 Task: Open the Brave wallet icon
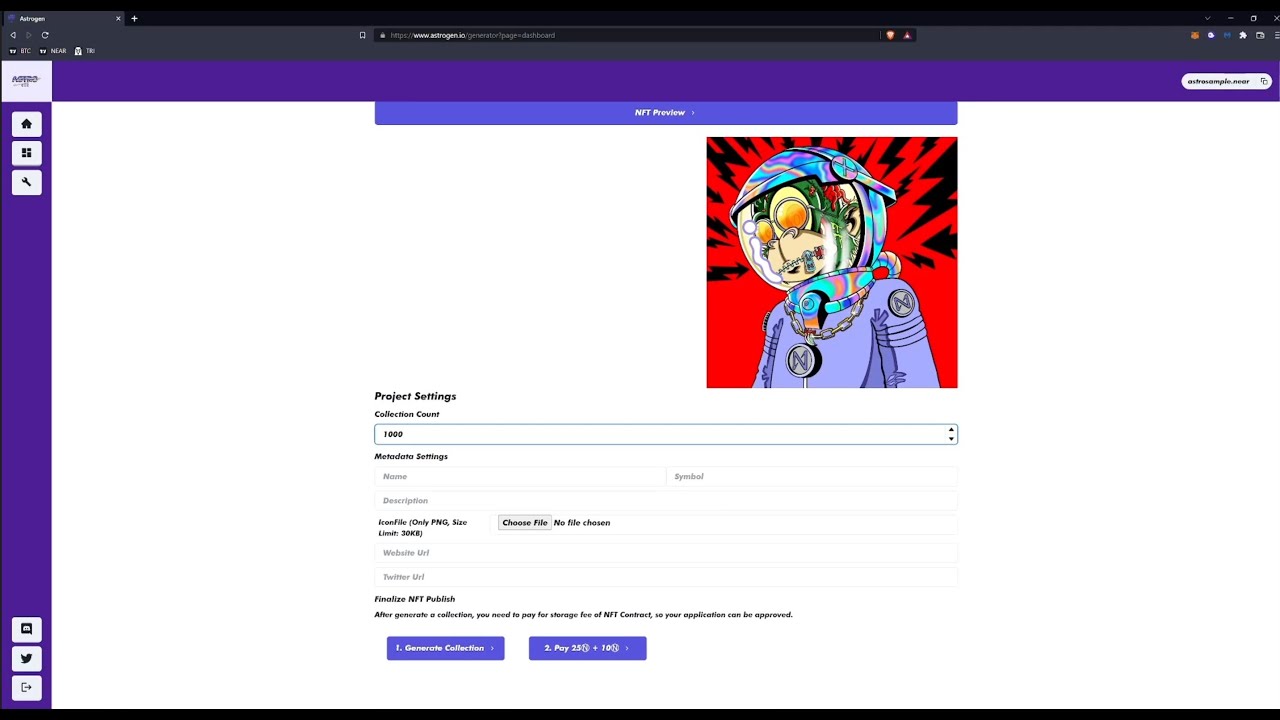coord(1260,35)
